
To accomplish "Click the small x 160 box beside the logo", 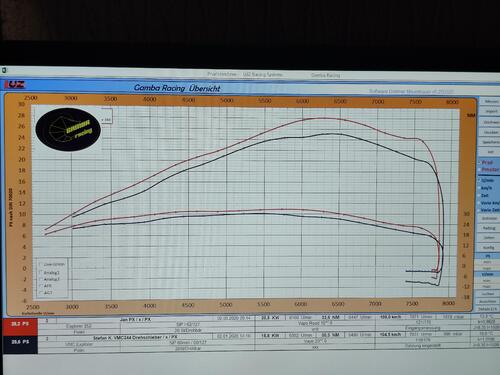I will [107, 116].
